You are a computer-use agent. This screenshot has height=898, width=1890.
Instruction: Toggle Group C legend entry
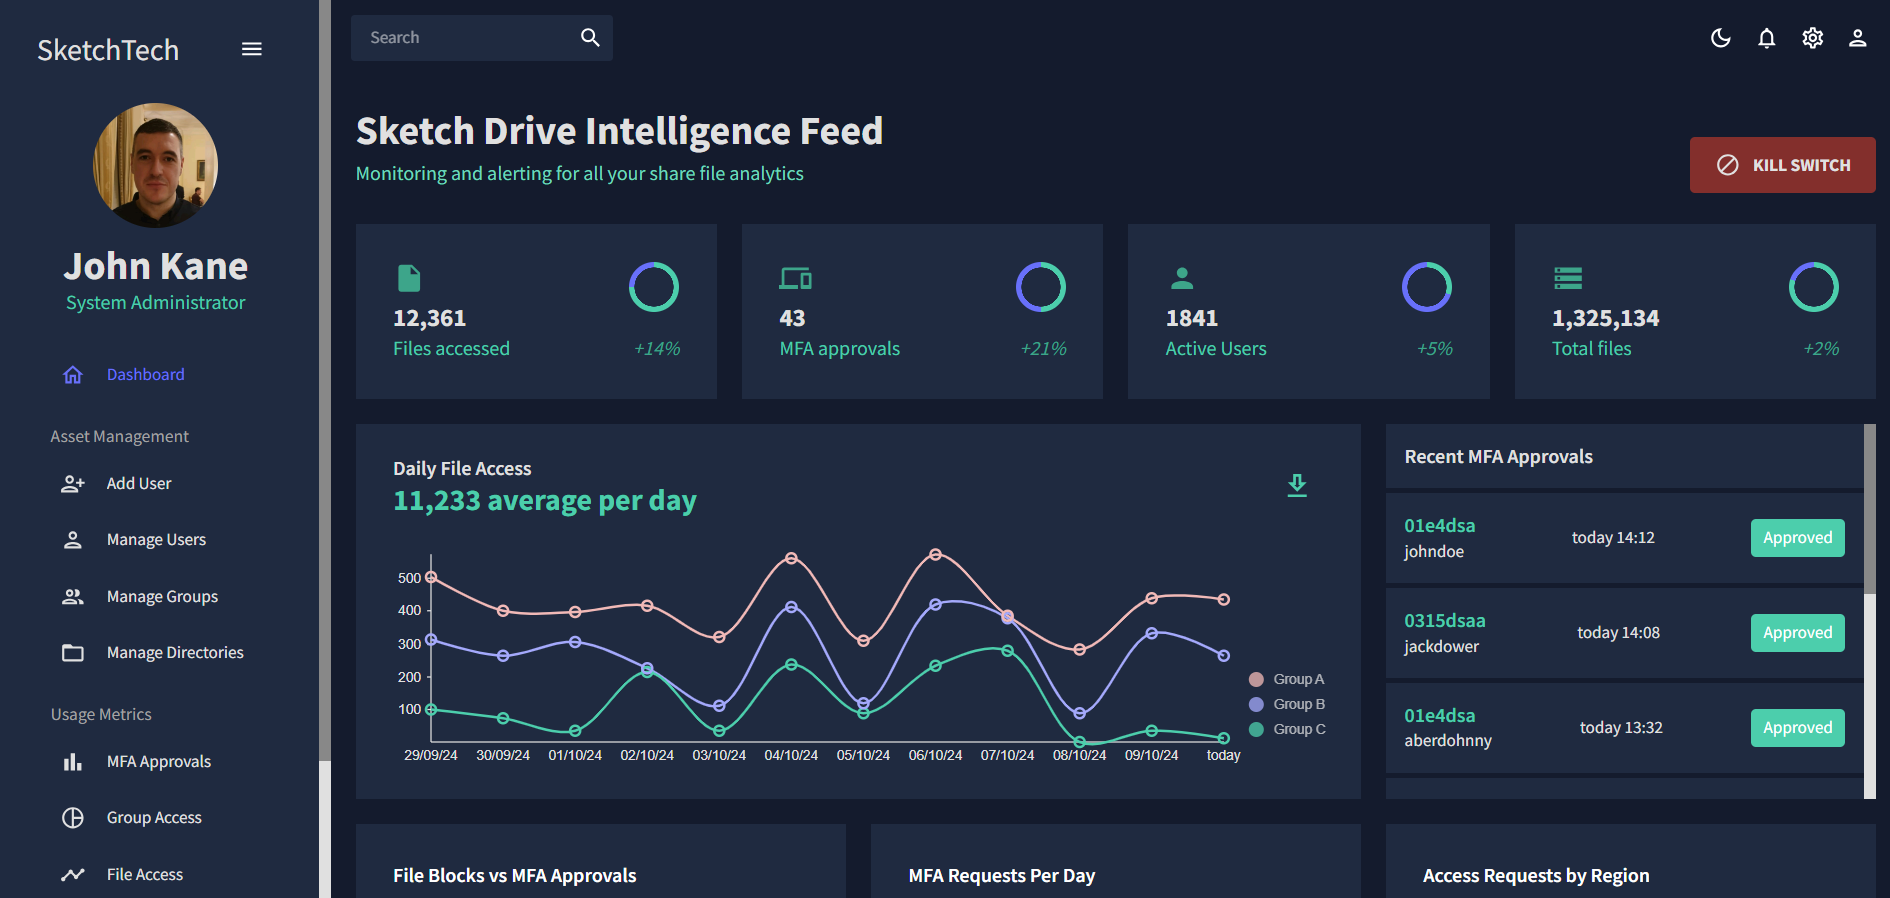[1287, 730]
